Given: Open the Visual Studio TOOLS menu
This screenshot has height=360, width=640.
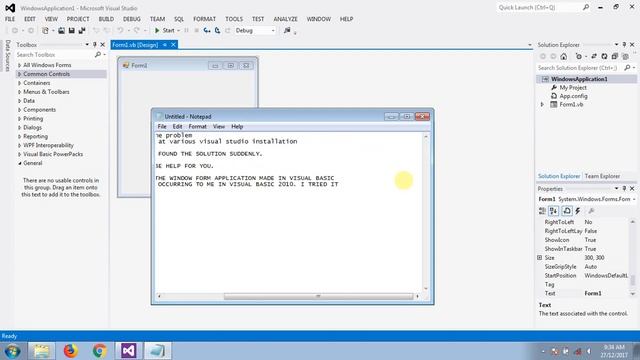Looking at the screenshot, I should click(234, 19).
